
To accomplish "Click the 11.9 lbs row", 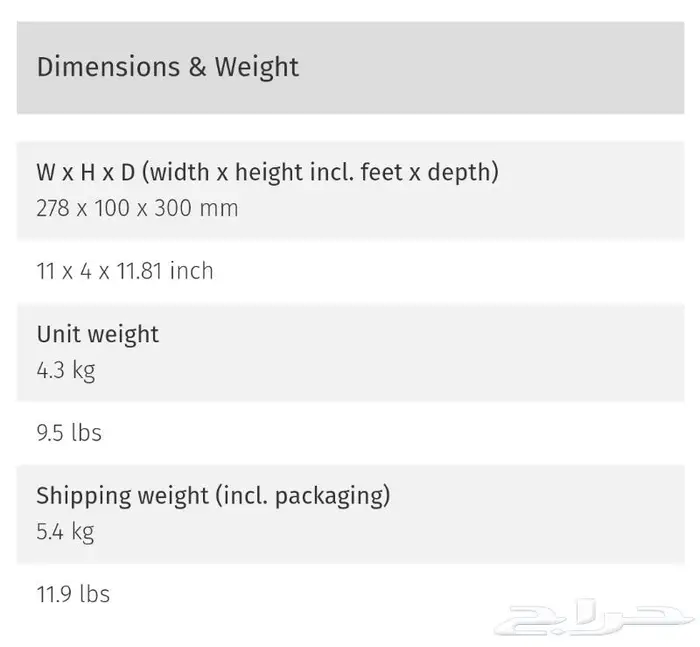I will coord(350,595).
